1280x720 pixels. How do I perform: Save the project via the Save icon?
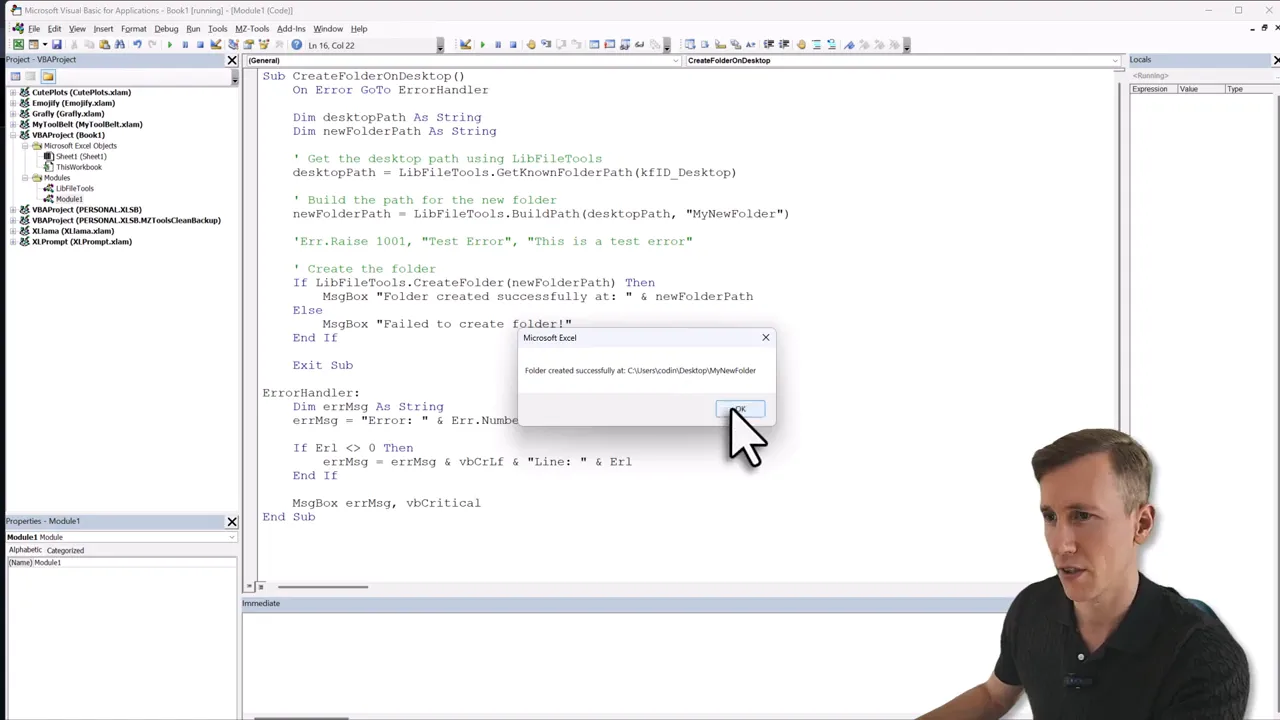coord(56,45)
